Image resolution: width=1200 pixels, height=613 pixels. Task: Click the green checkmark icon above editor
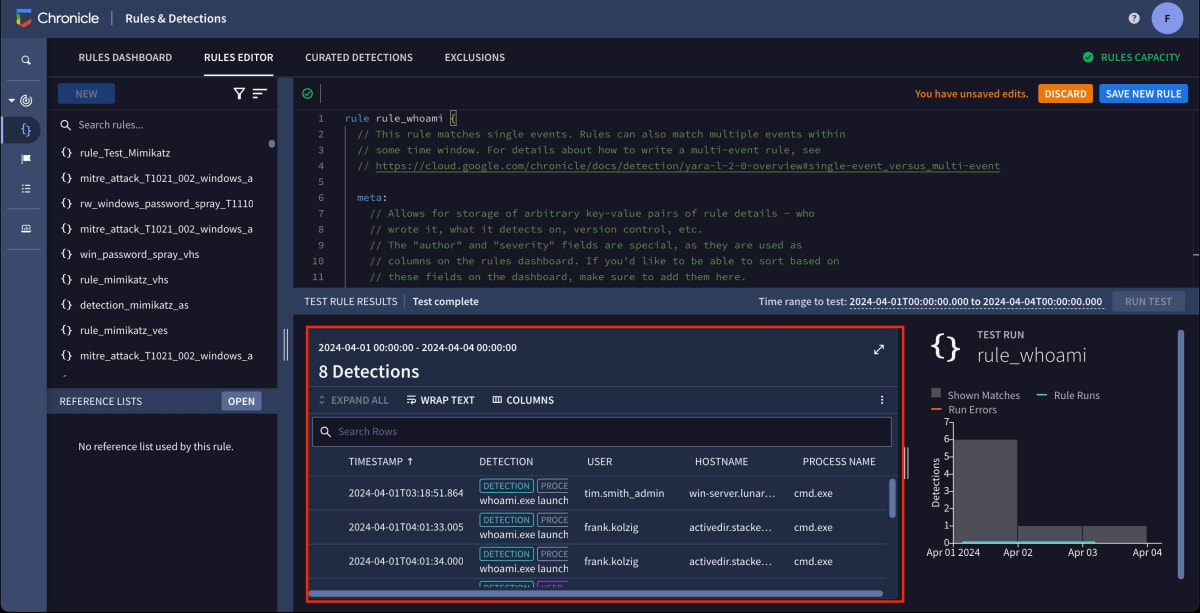(307, 94)
